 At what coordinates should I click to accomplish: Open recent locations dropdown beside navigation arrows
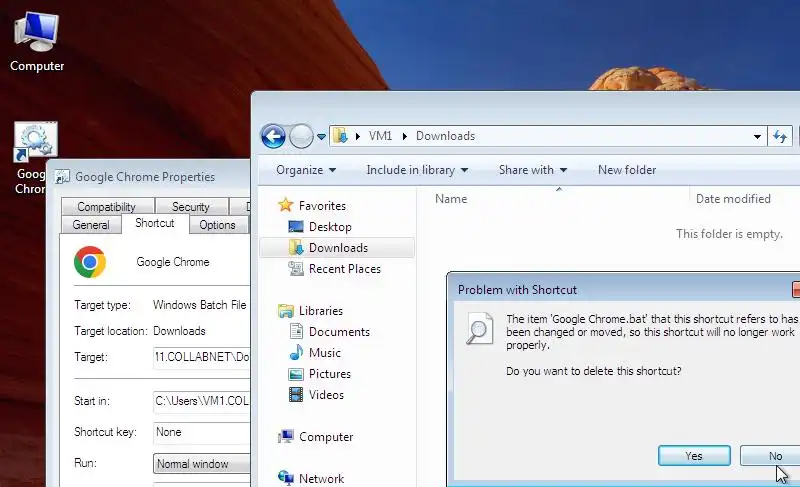tap(321, 137)
